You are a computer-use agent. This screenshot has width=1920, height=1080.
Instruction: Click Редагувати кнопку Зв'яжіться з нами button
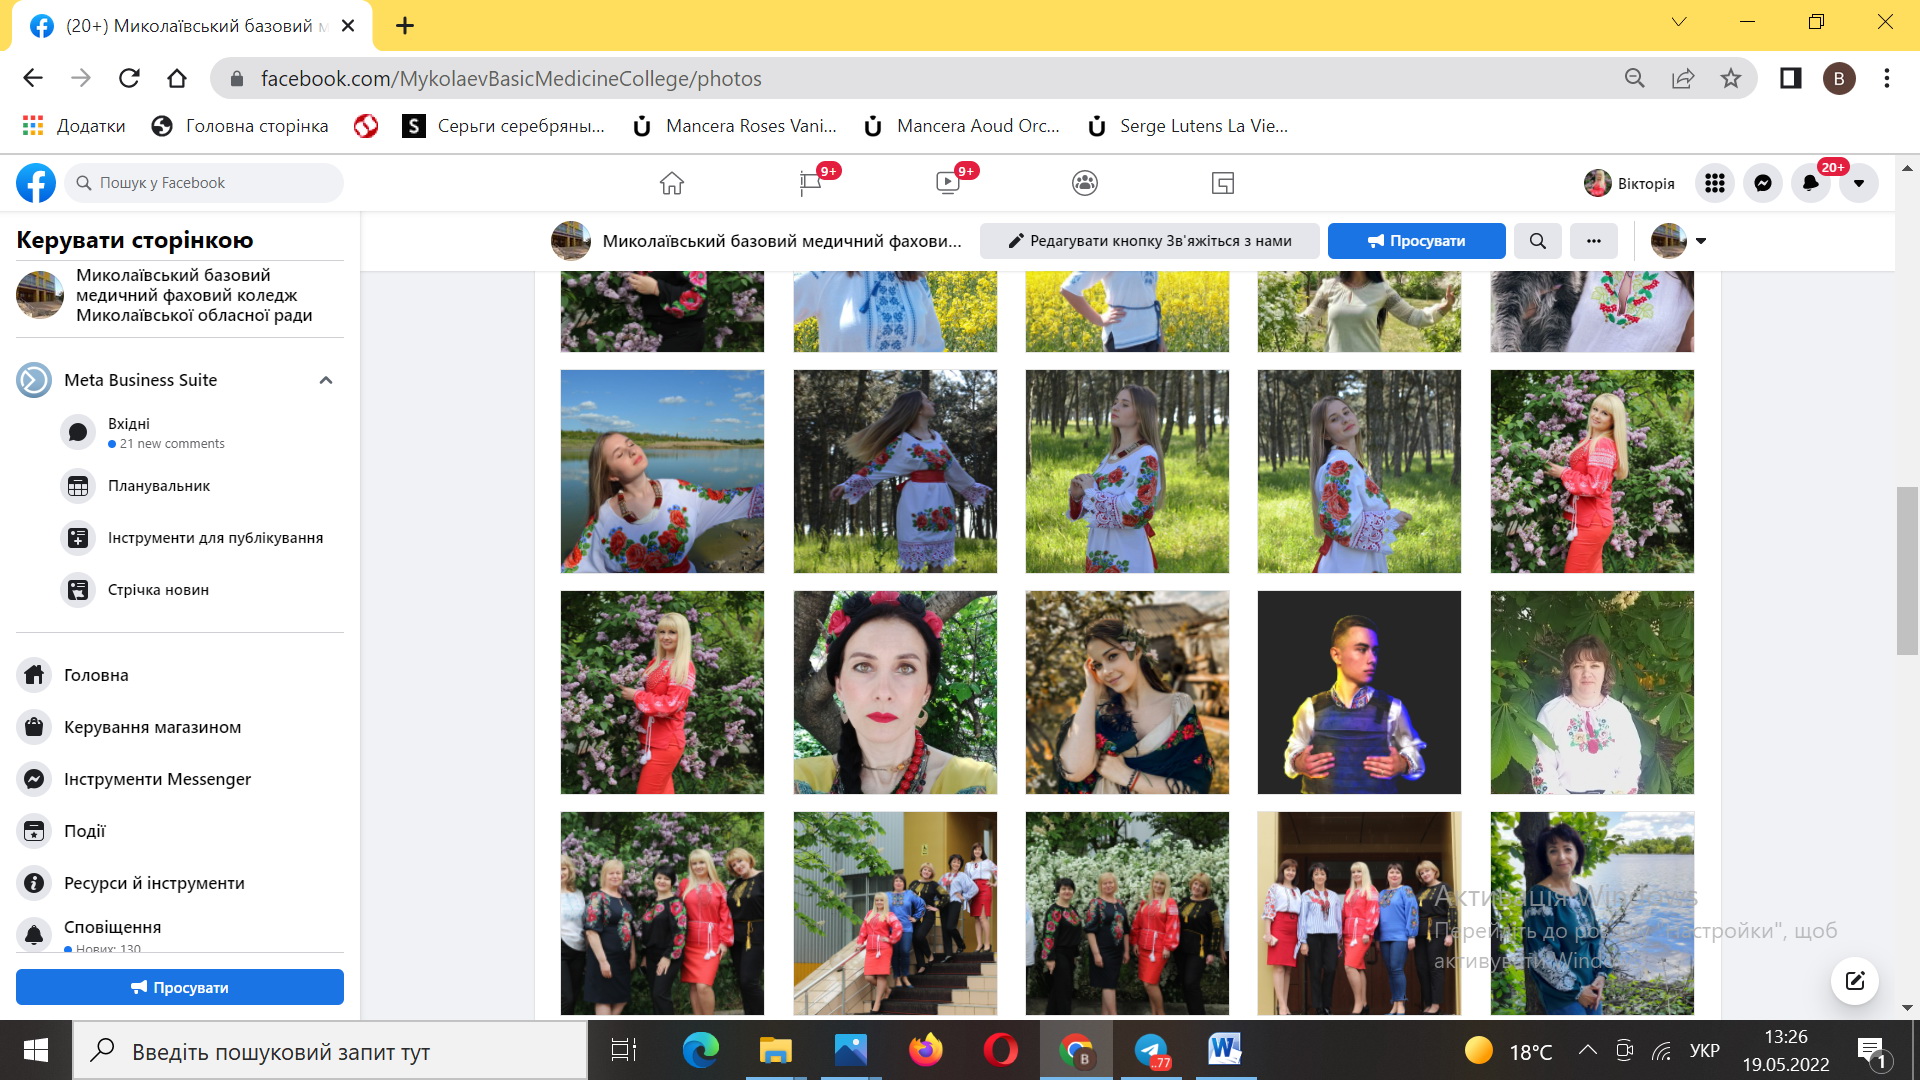(x=1149, y=241)
